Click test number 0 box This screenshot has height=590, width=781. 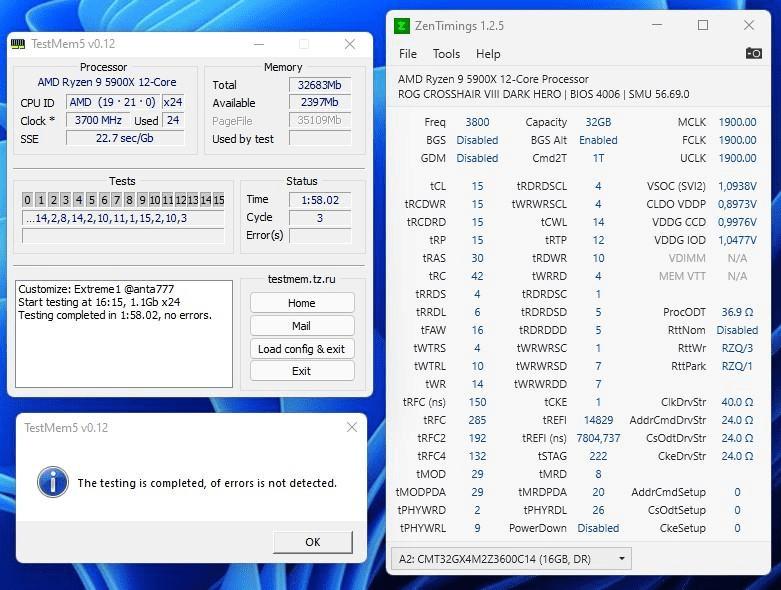[27, 200]
